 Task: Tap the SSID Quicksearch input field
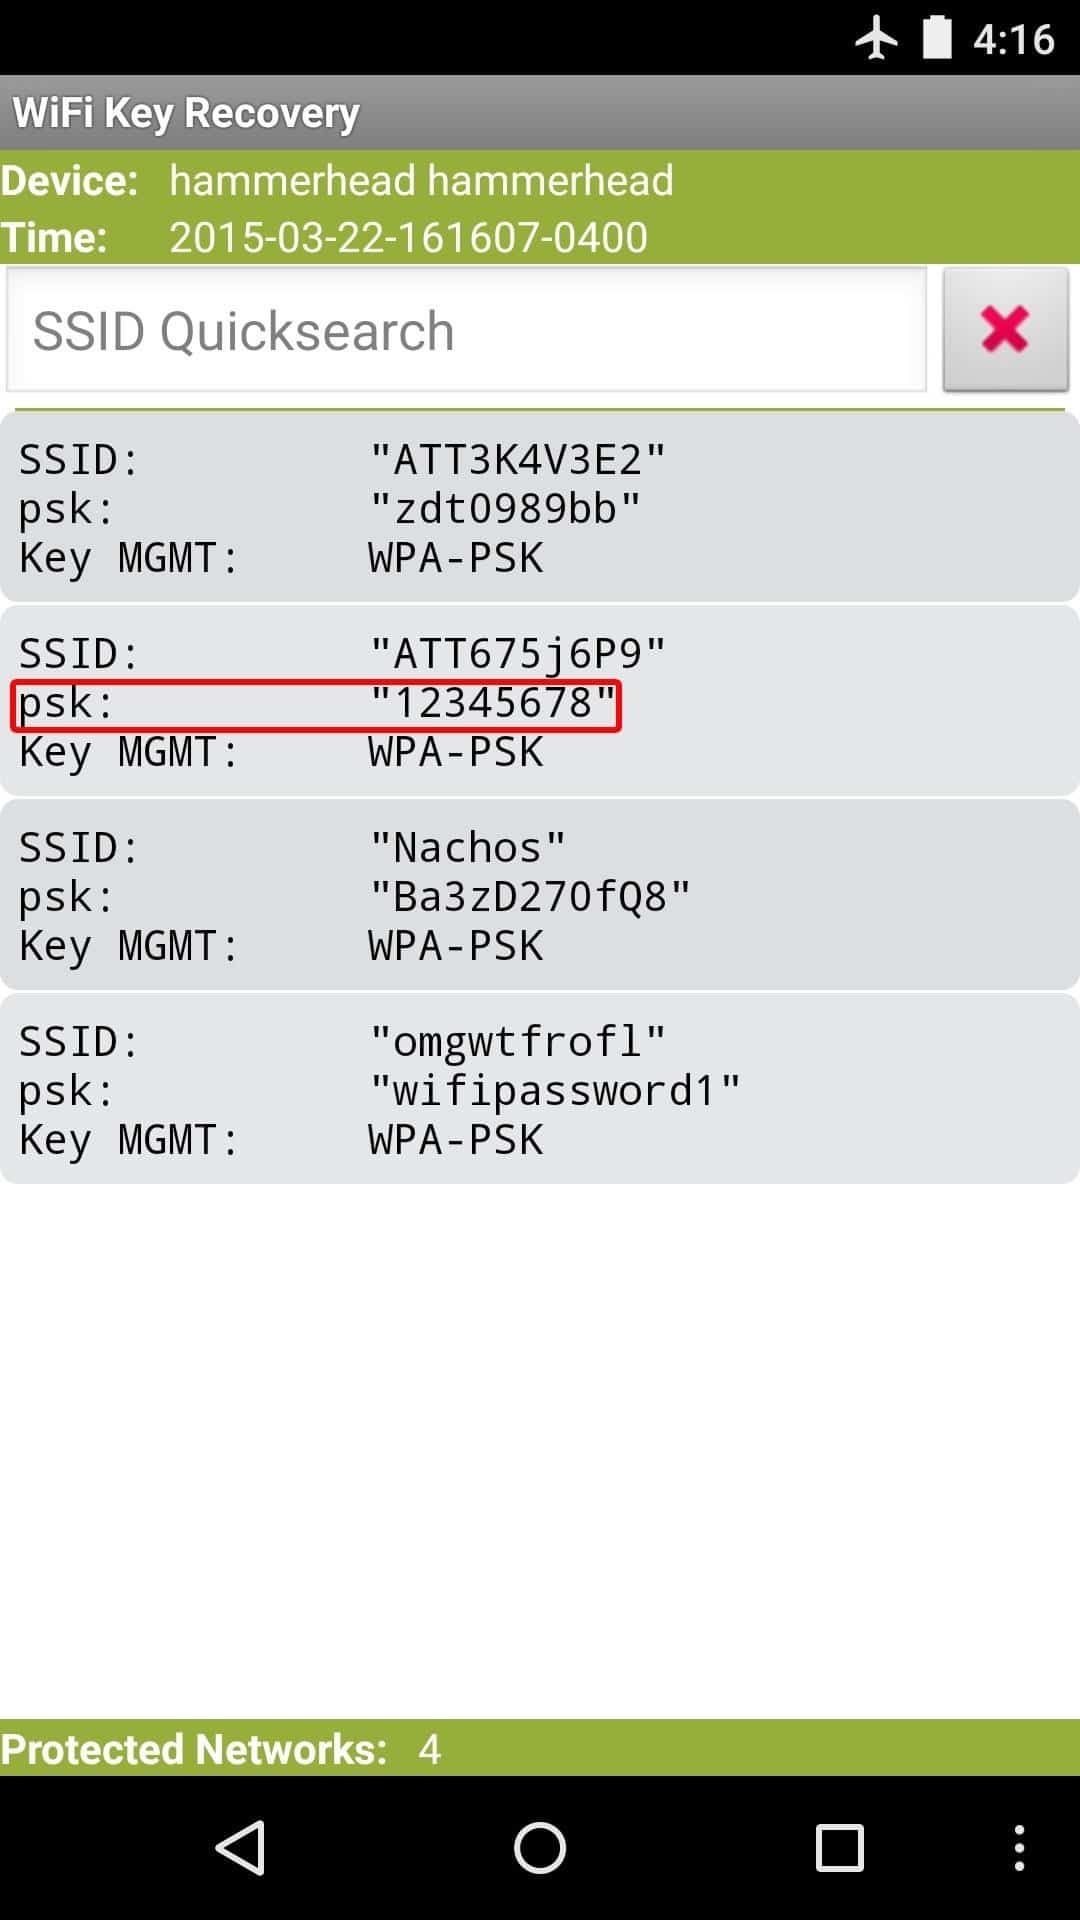pos(467,330)
